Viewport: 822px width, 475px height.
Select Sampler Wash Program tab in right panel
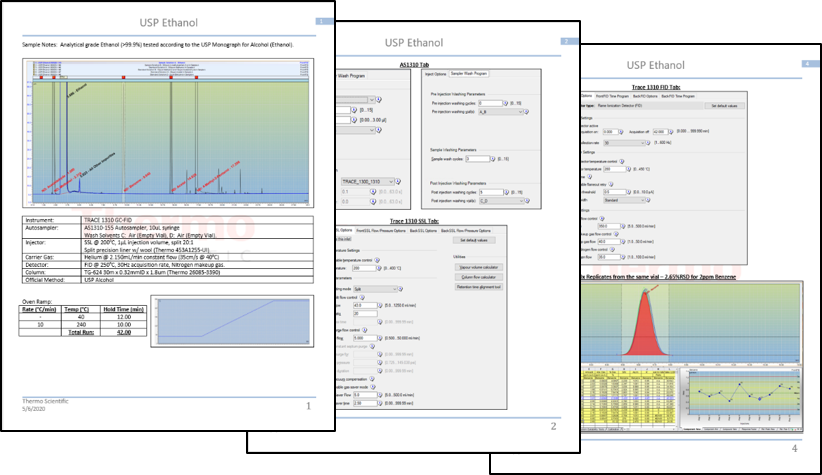tap(469, 73)
